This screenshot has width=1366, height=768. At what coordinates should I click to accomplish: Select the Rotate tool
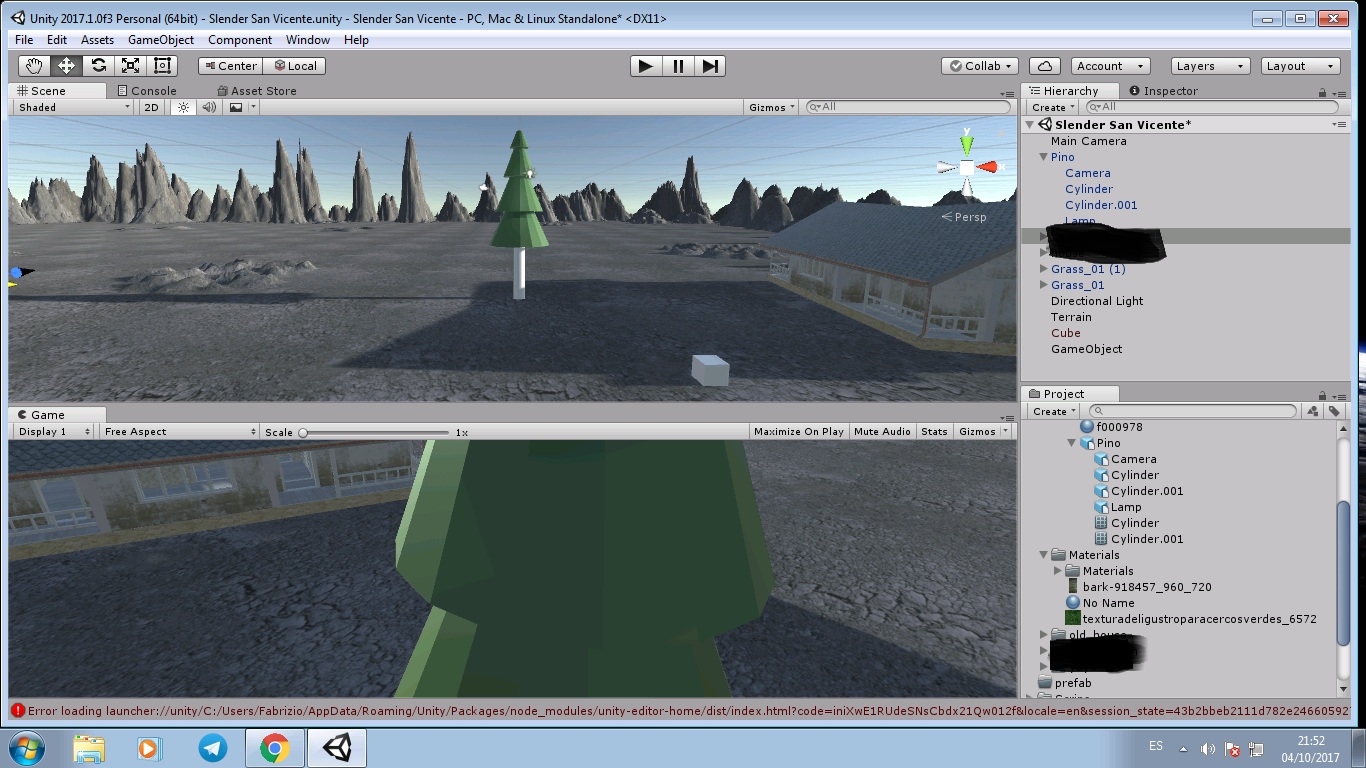point(98,66)
